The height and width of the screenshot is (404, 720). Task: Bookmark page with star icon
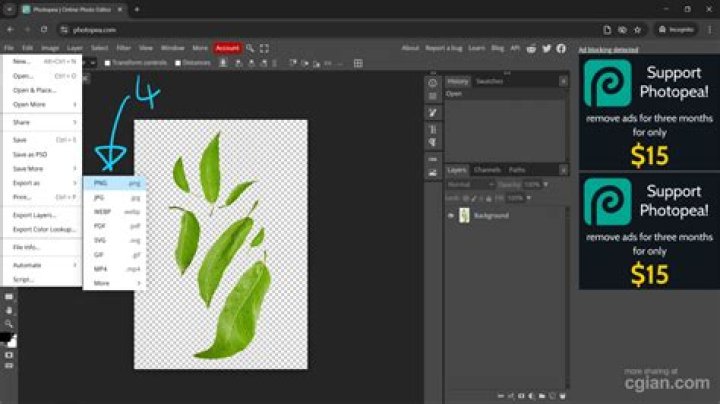click(637, 30)
